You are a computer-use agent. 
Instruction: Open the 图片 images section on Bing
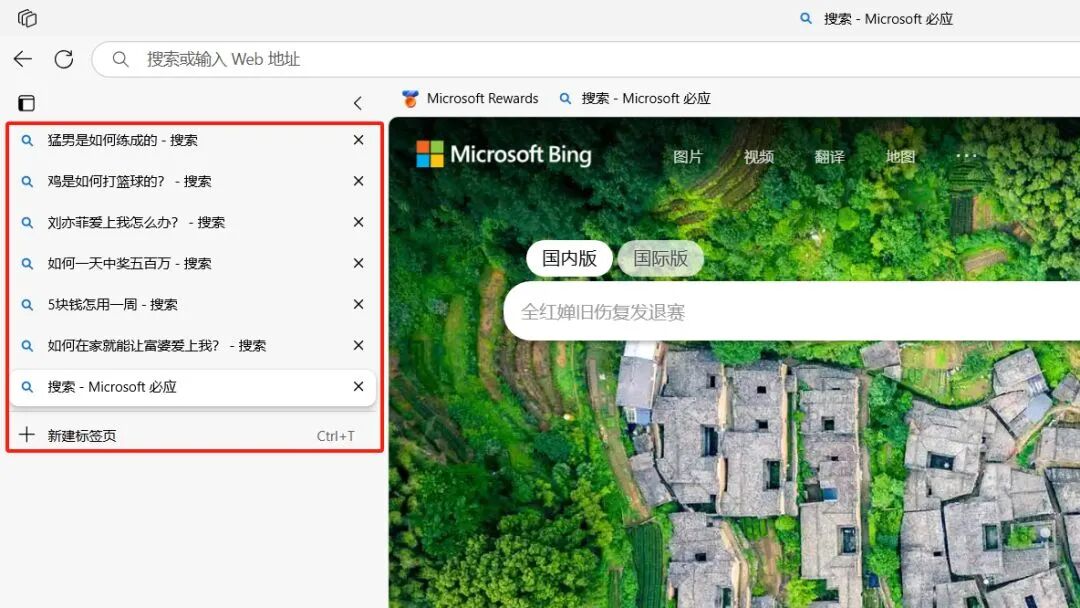[687, 157]
